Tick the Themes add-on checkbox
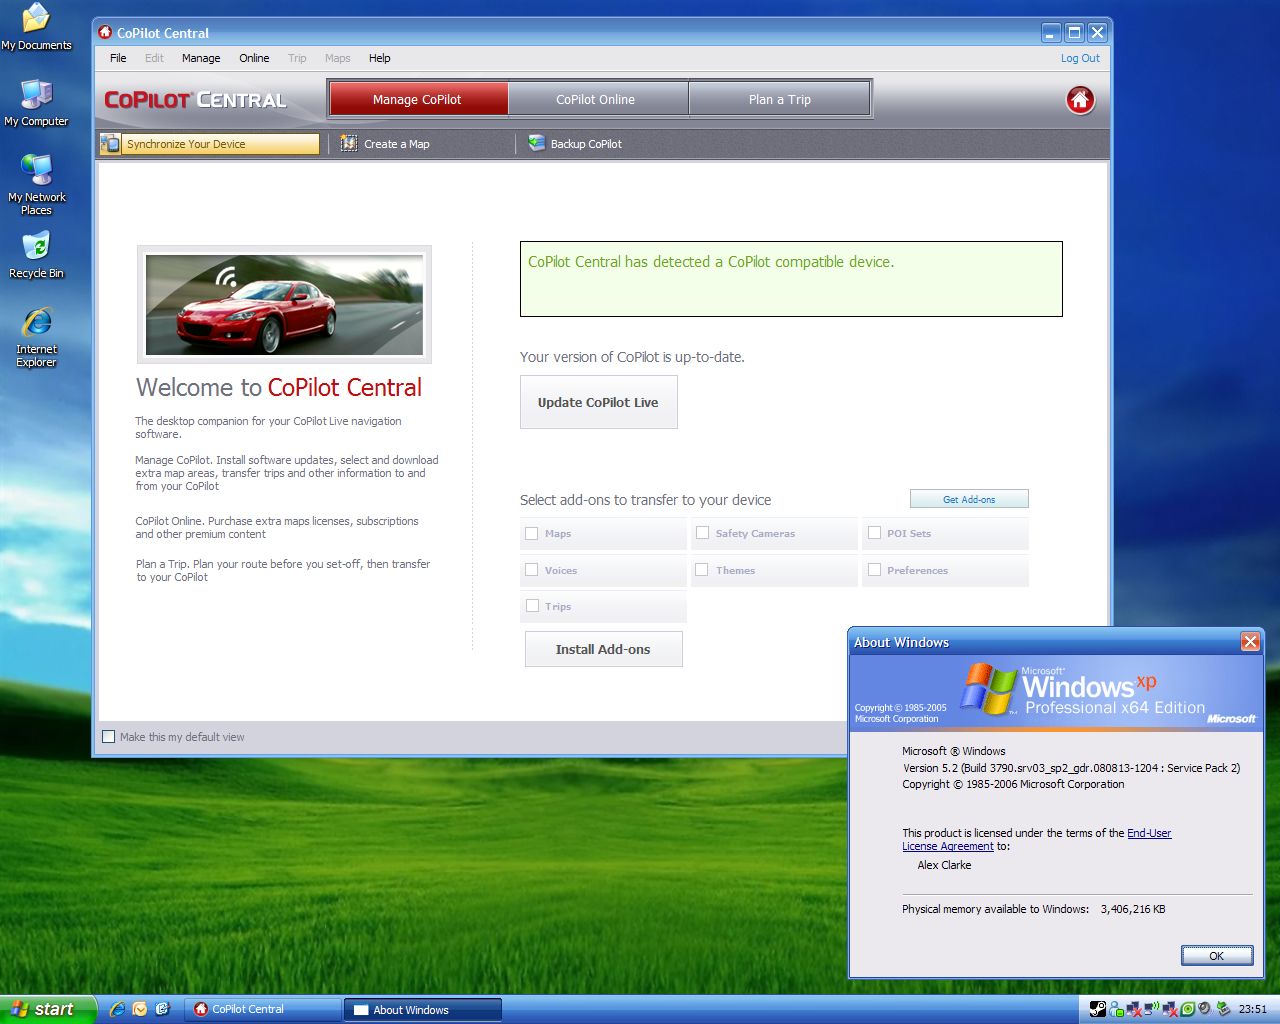Viewport: 1280px width, 1024px height. pos(702,570)
